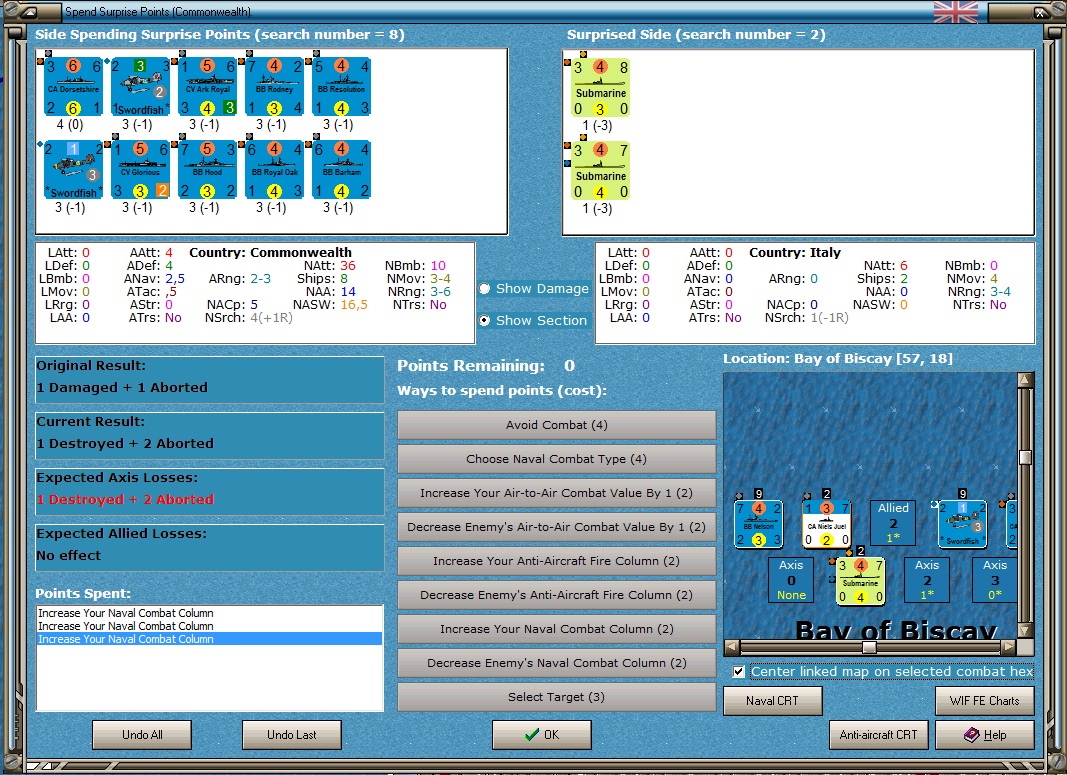
Task: Click Increase Your Anti-Aircraft Fire Column
Action: [x=557, y=561]
